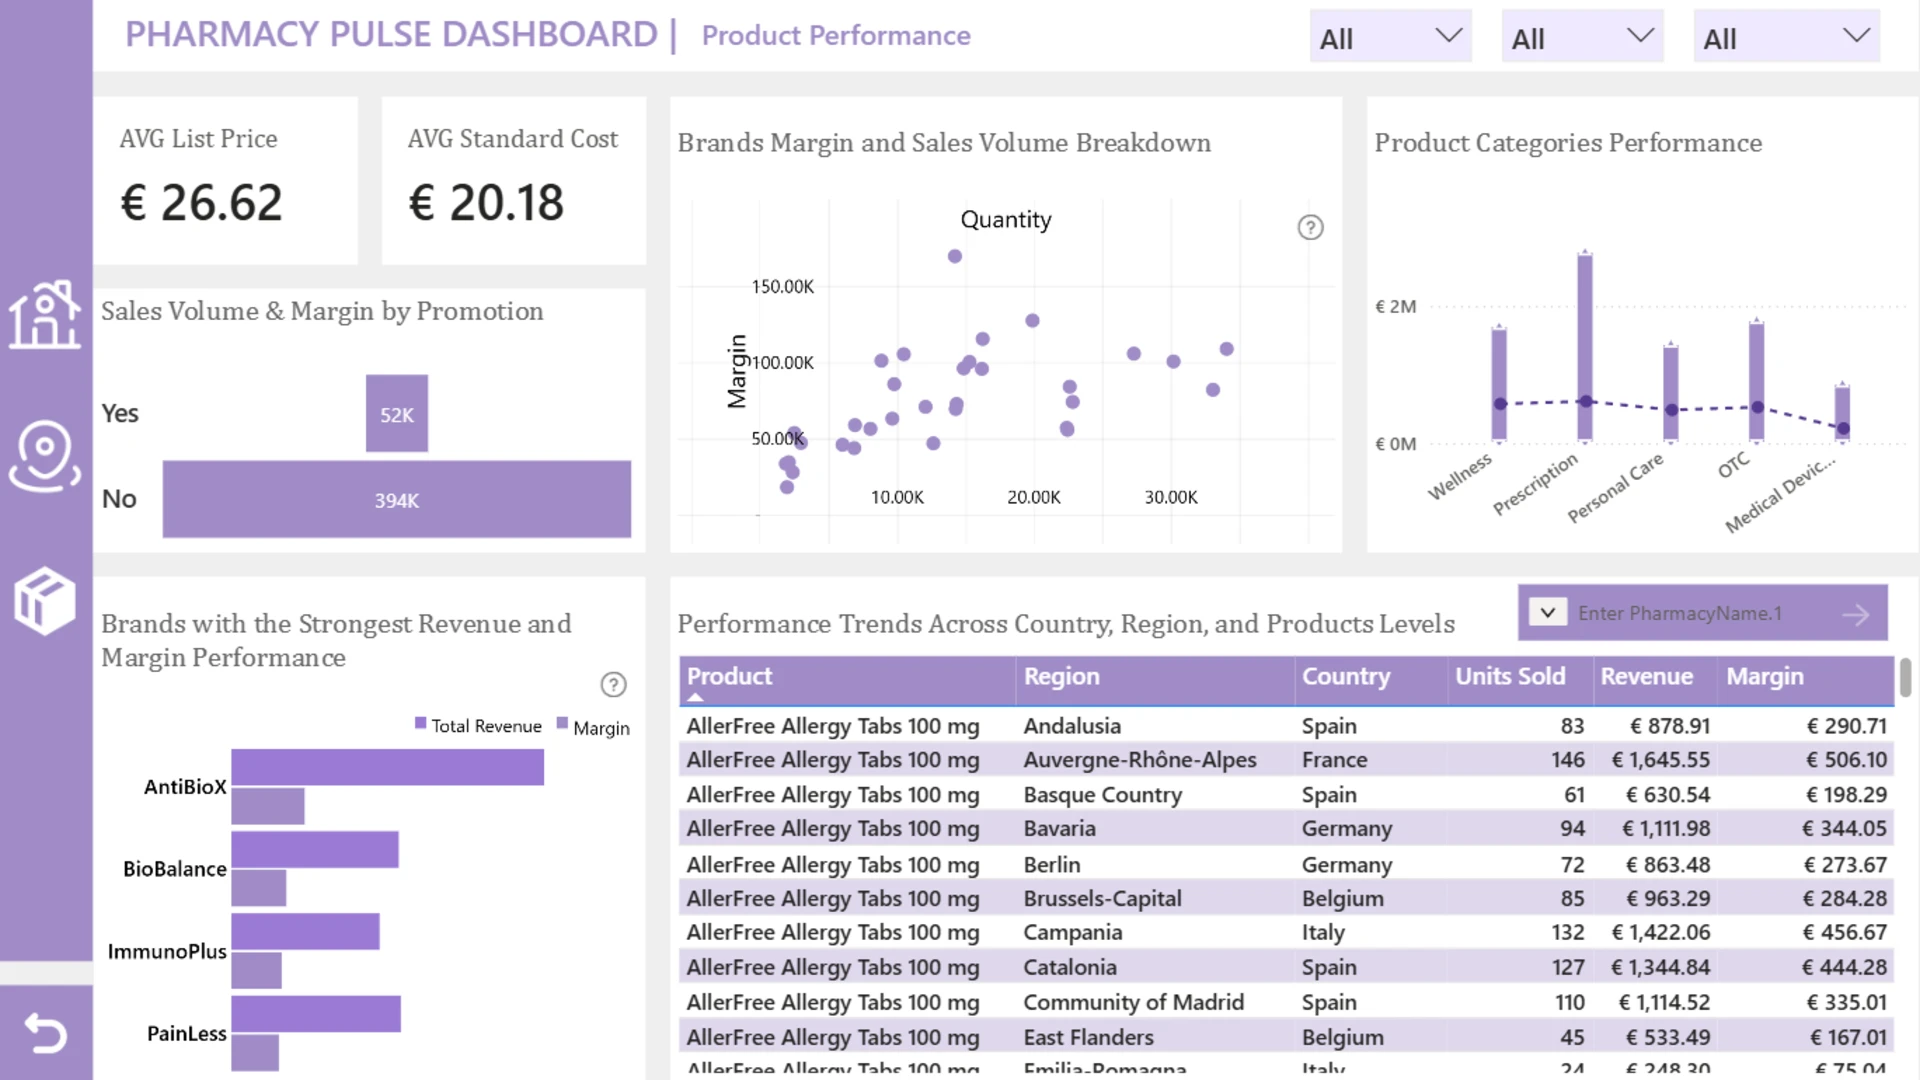
Task: Sort table by Units Sold column
Action: pyautogui.click(x=1510, y=677)
